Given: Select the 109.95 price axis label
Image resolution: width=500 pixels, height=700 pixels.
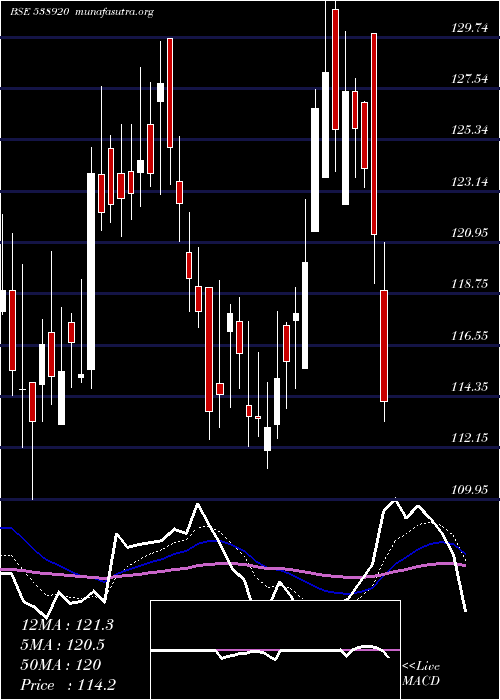Looking at the screenshot, I should [x=470, y=489].
